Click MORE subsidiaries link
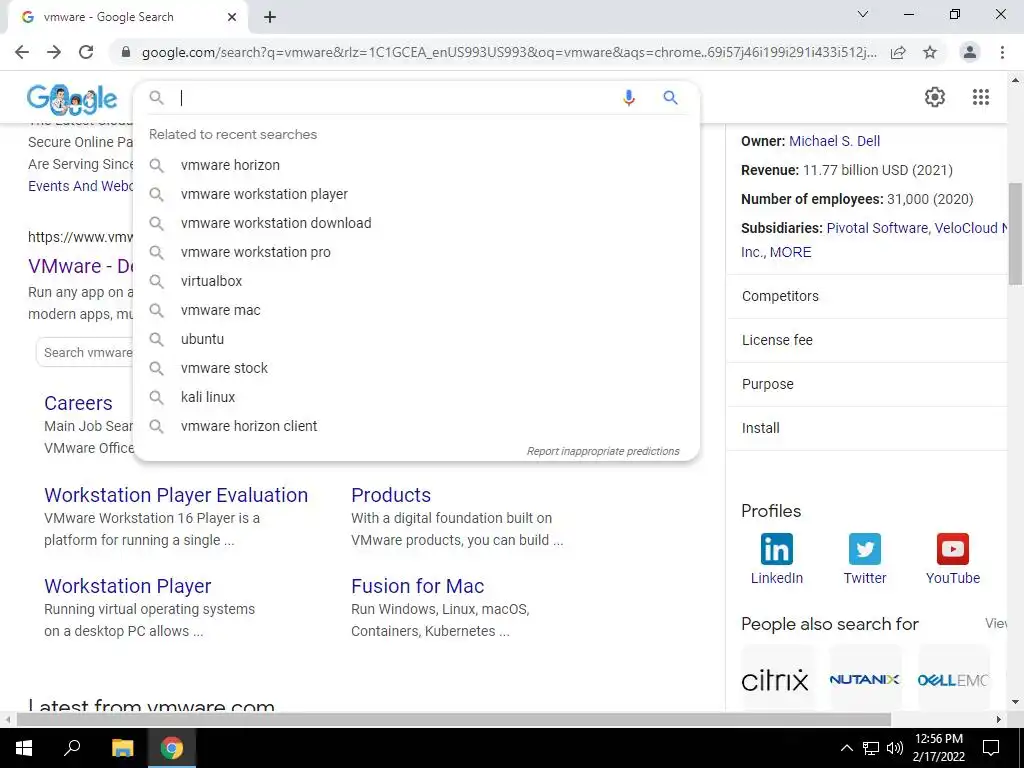 pyautogui.click(x=790, y=252)
